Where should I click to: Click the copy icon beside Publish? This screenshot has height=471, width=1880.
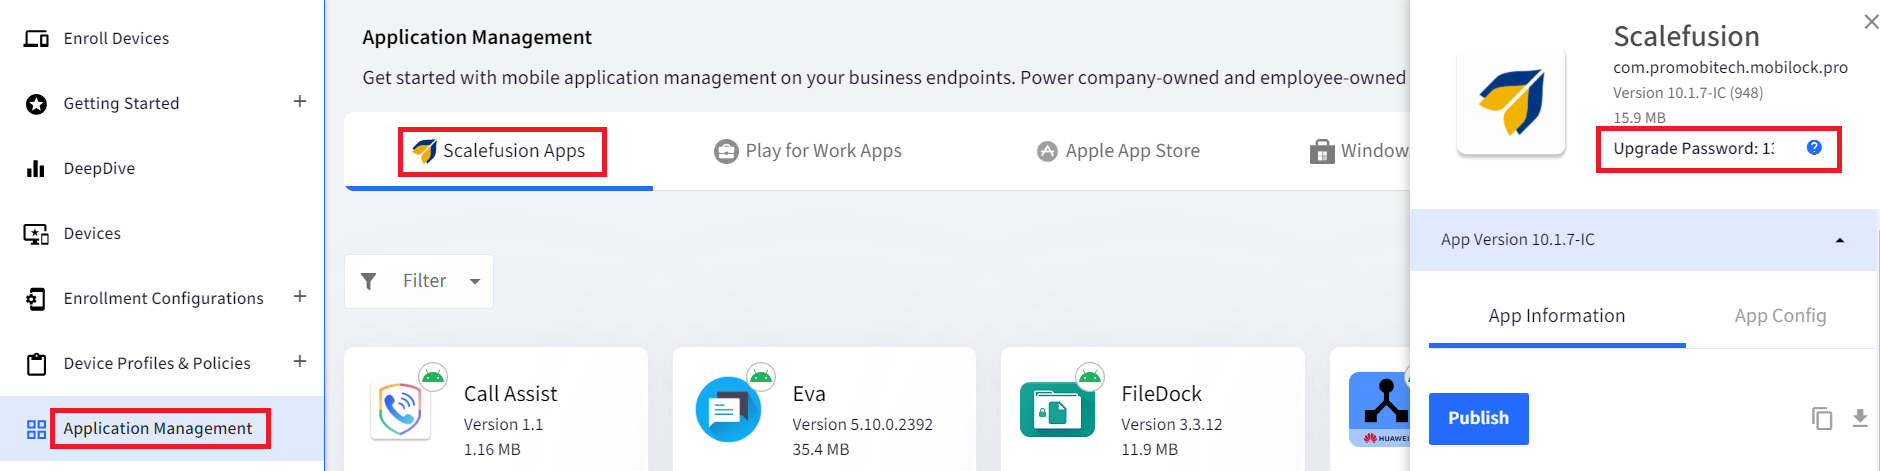coord(1822,418)
